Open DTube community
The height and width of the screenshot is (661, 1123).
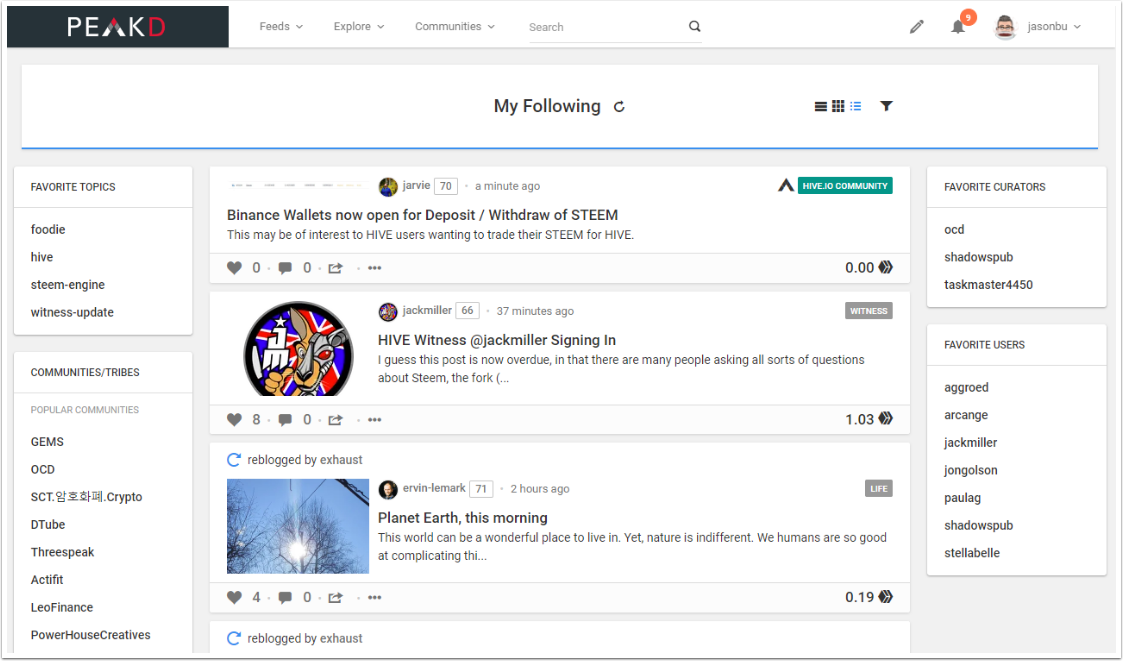point(48,525)
